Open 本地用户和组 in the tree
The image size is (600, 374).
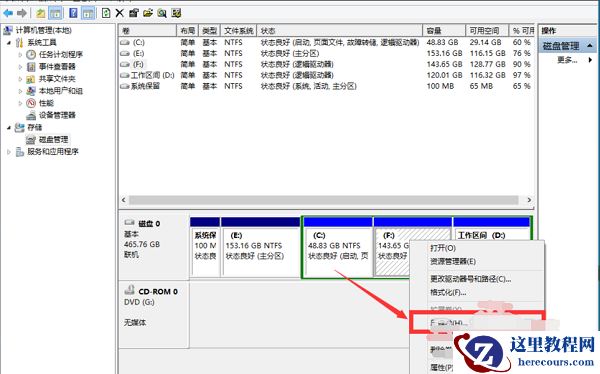[61, 91]
